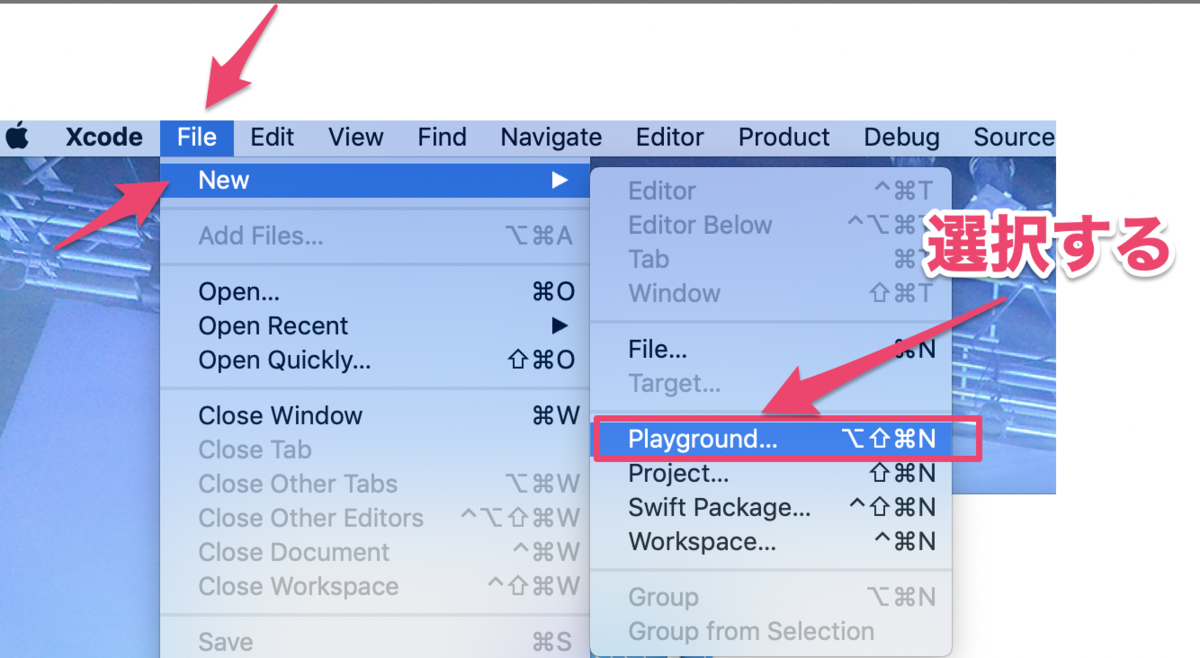The width and height of the screenshot is (1200, 658).
Task: Open the Product menu
Action: [784, 137]
